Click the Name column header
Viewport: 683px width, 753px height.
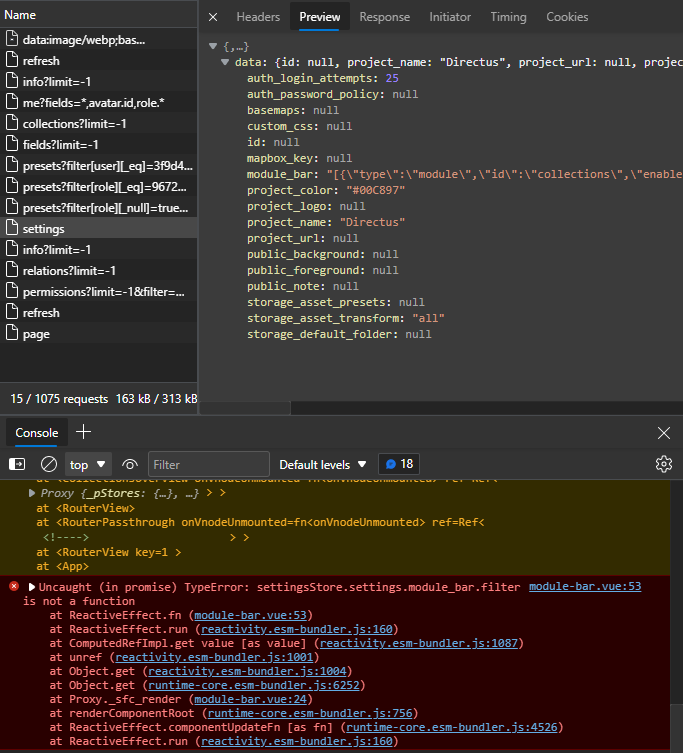(x=98, y=15)
